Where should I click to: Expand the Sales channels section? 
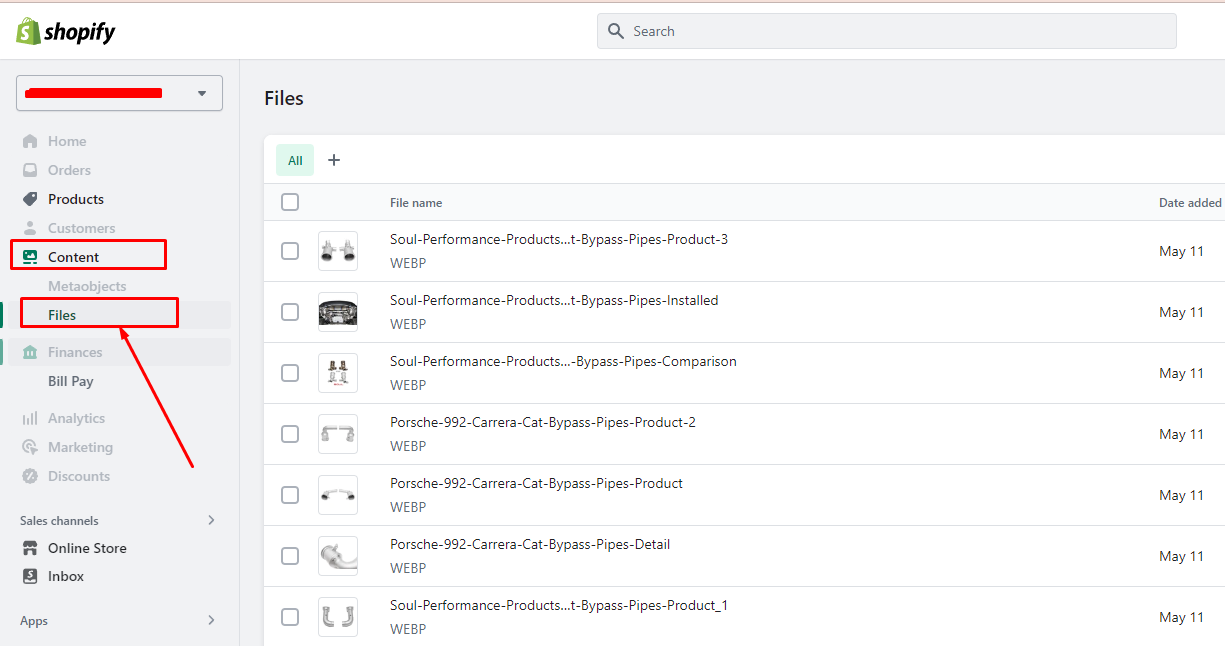(211, 520)
